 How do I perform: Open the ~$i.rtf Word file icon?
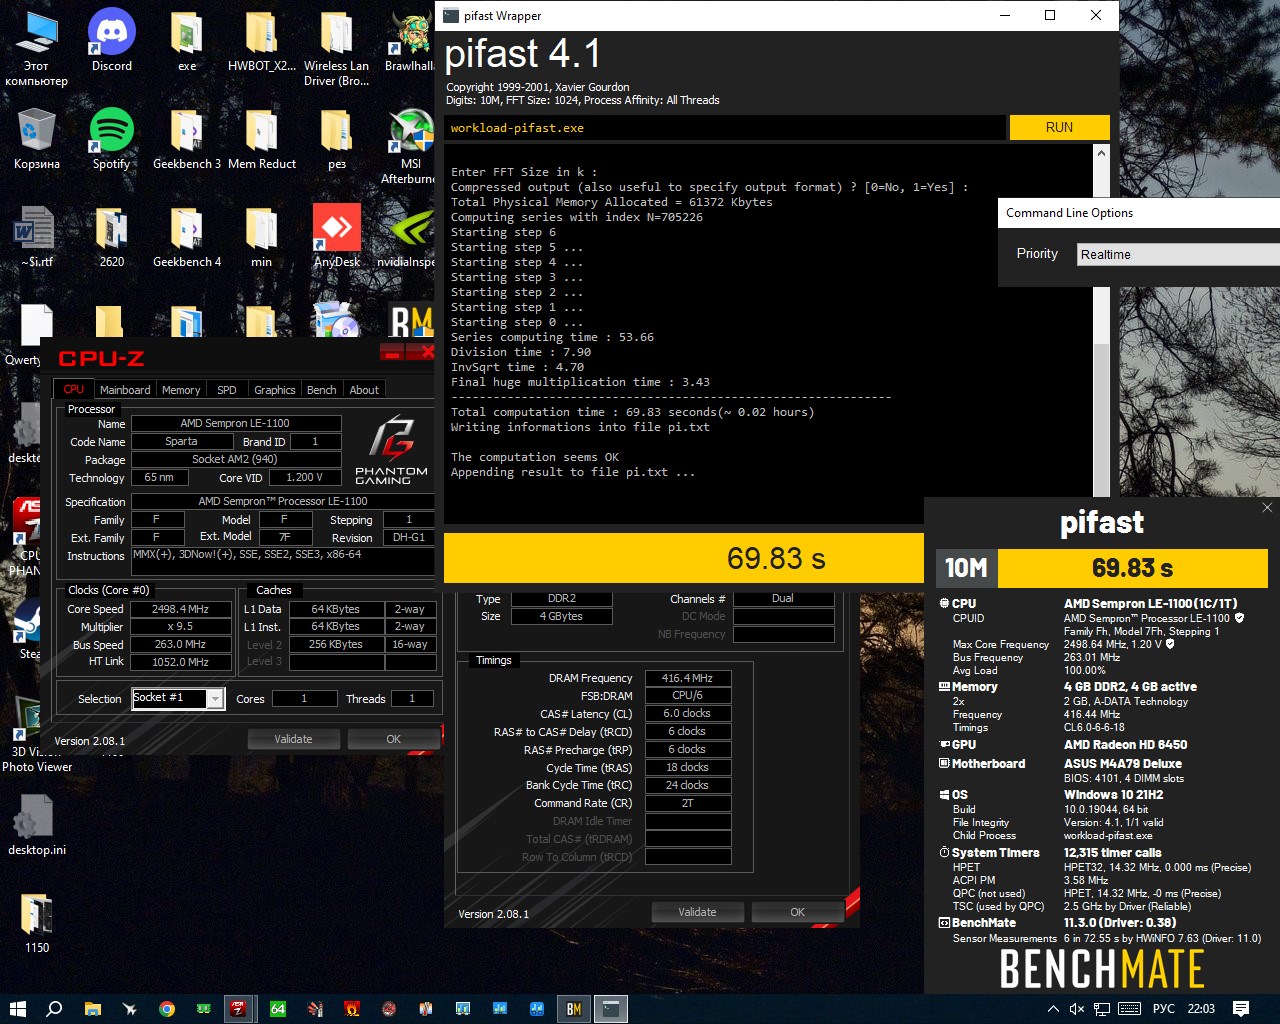point(37,237)
